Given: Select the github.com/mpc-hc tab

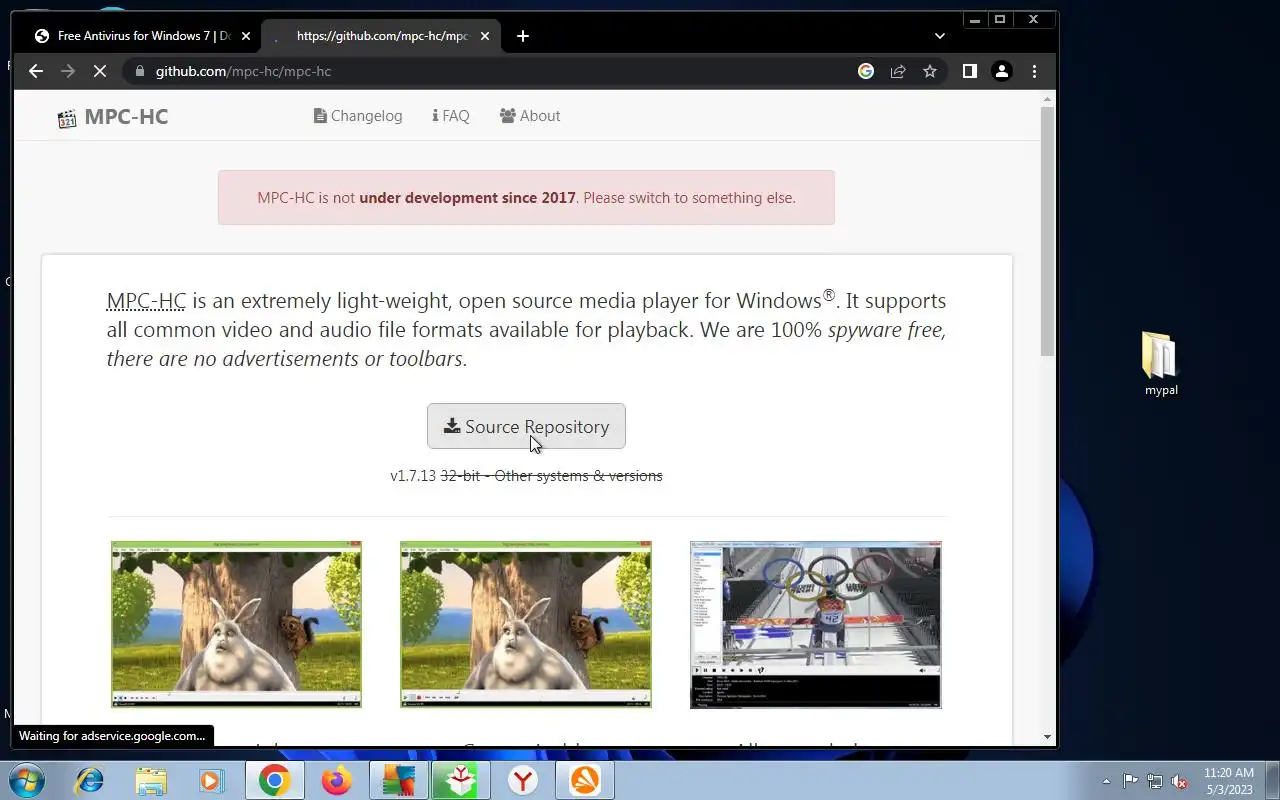Looking at the screenshot, I should pyautogui.click(x=380, y=36).
